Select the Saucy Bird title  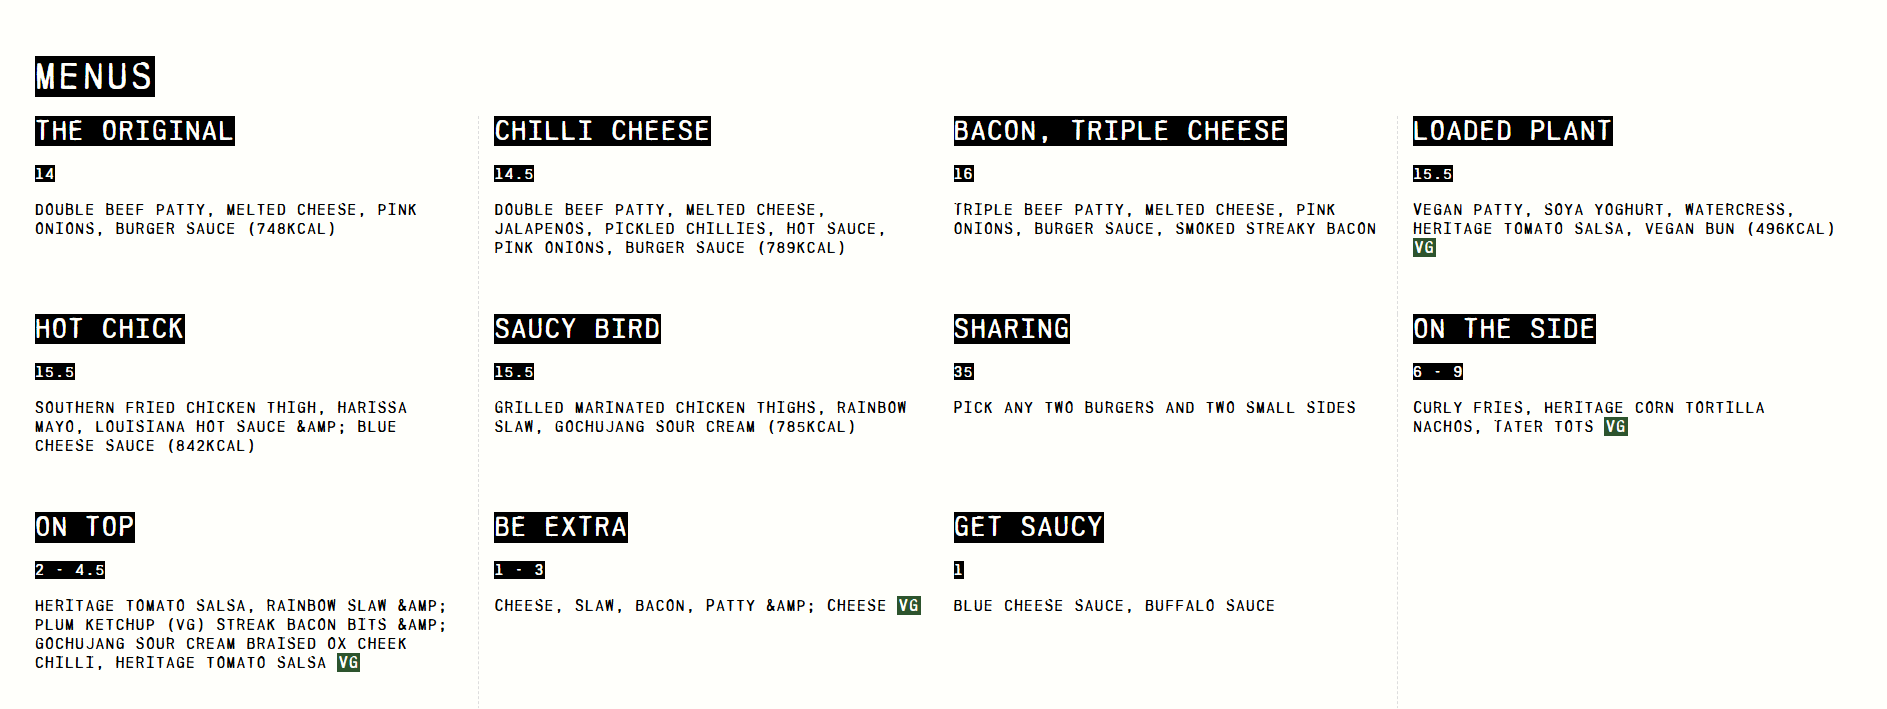577,329
